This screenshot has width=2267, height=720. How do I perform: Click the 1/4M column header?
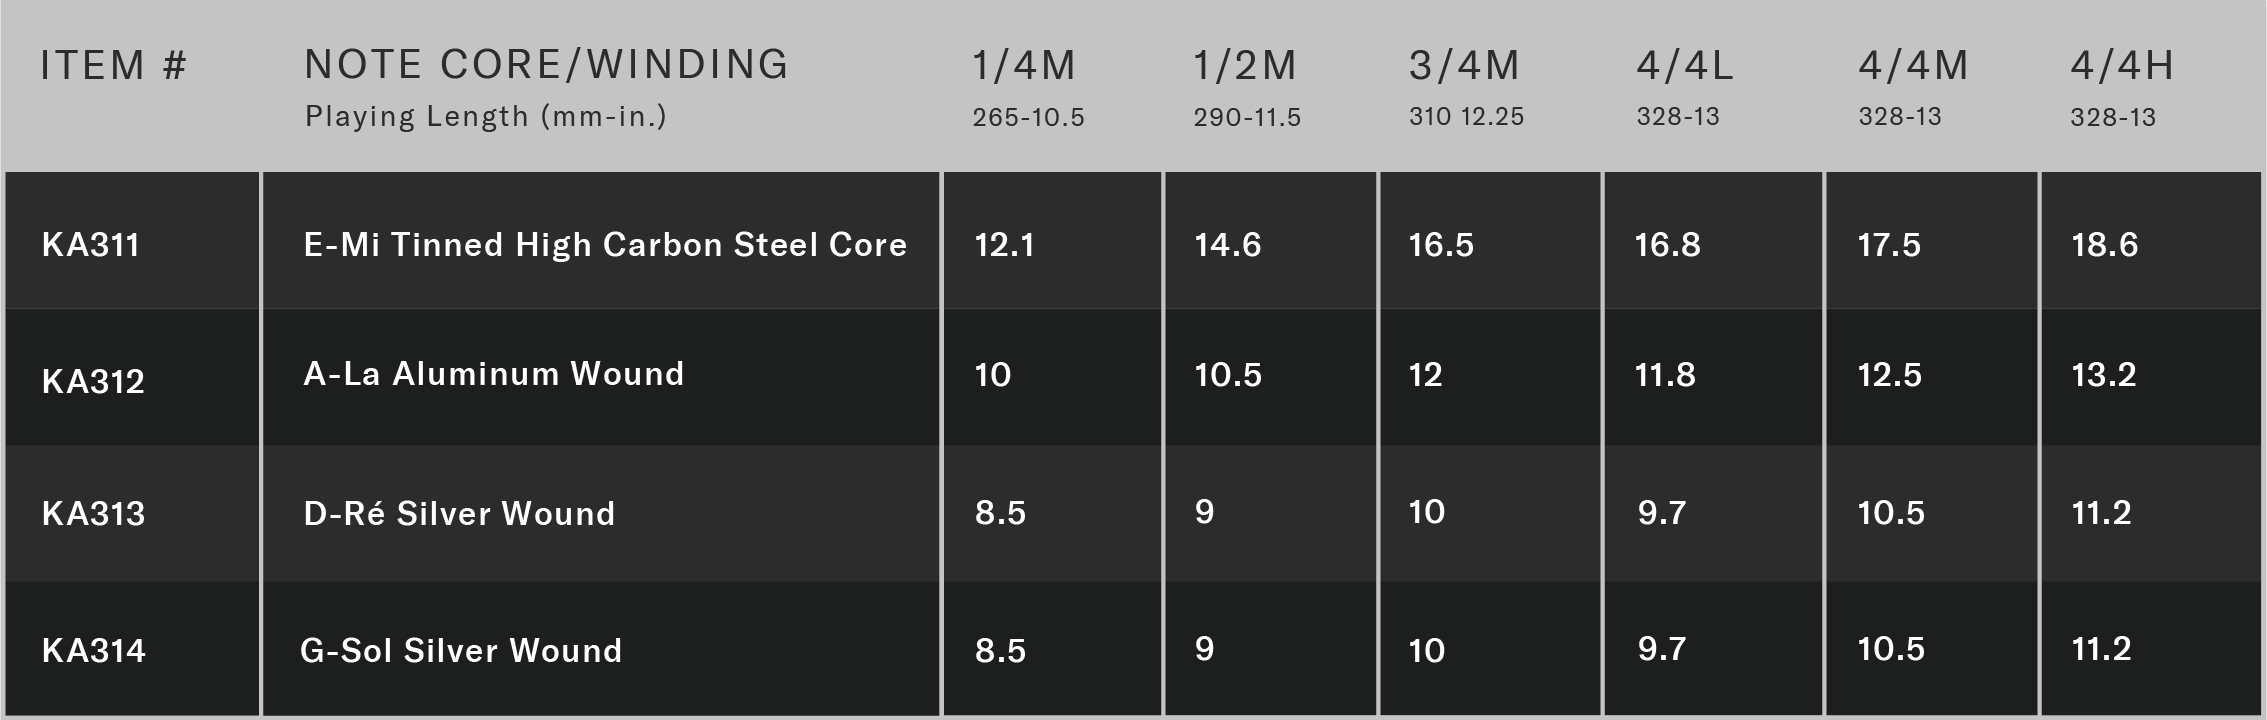pyautogui.click(x=1024, y=66)
